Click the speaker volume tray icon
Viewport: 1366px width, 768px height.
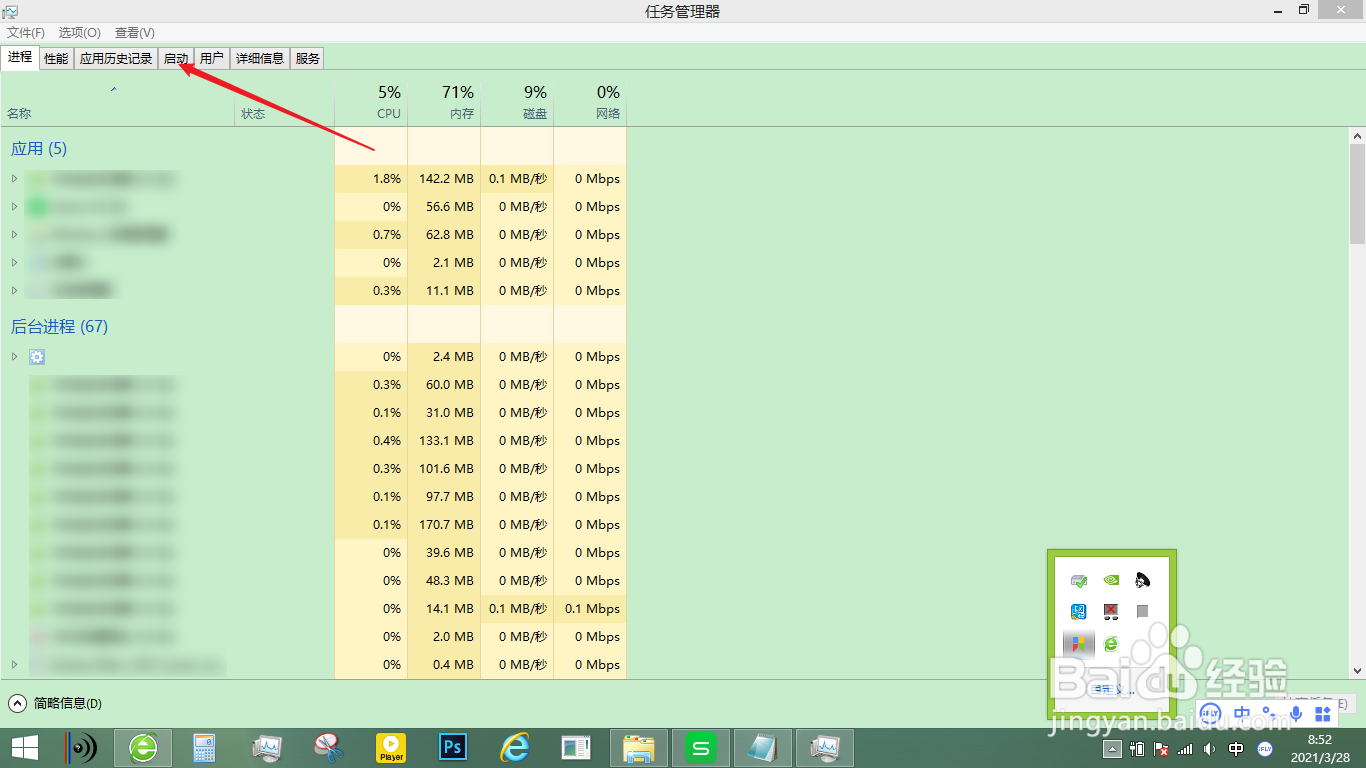coord(1210,749)
